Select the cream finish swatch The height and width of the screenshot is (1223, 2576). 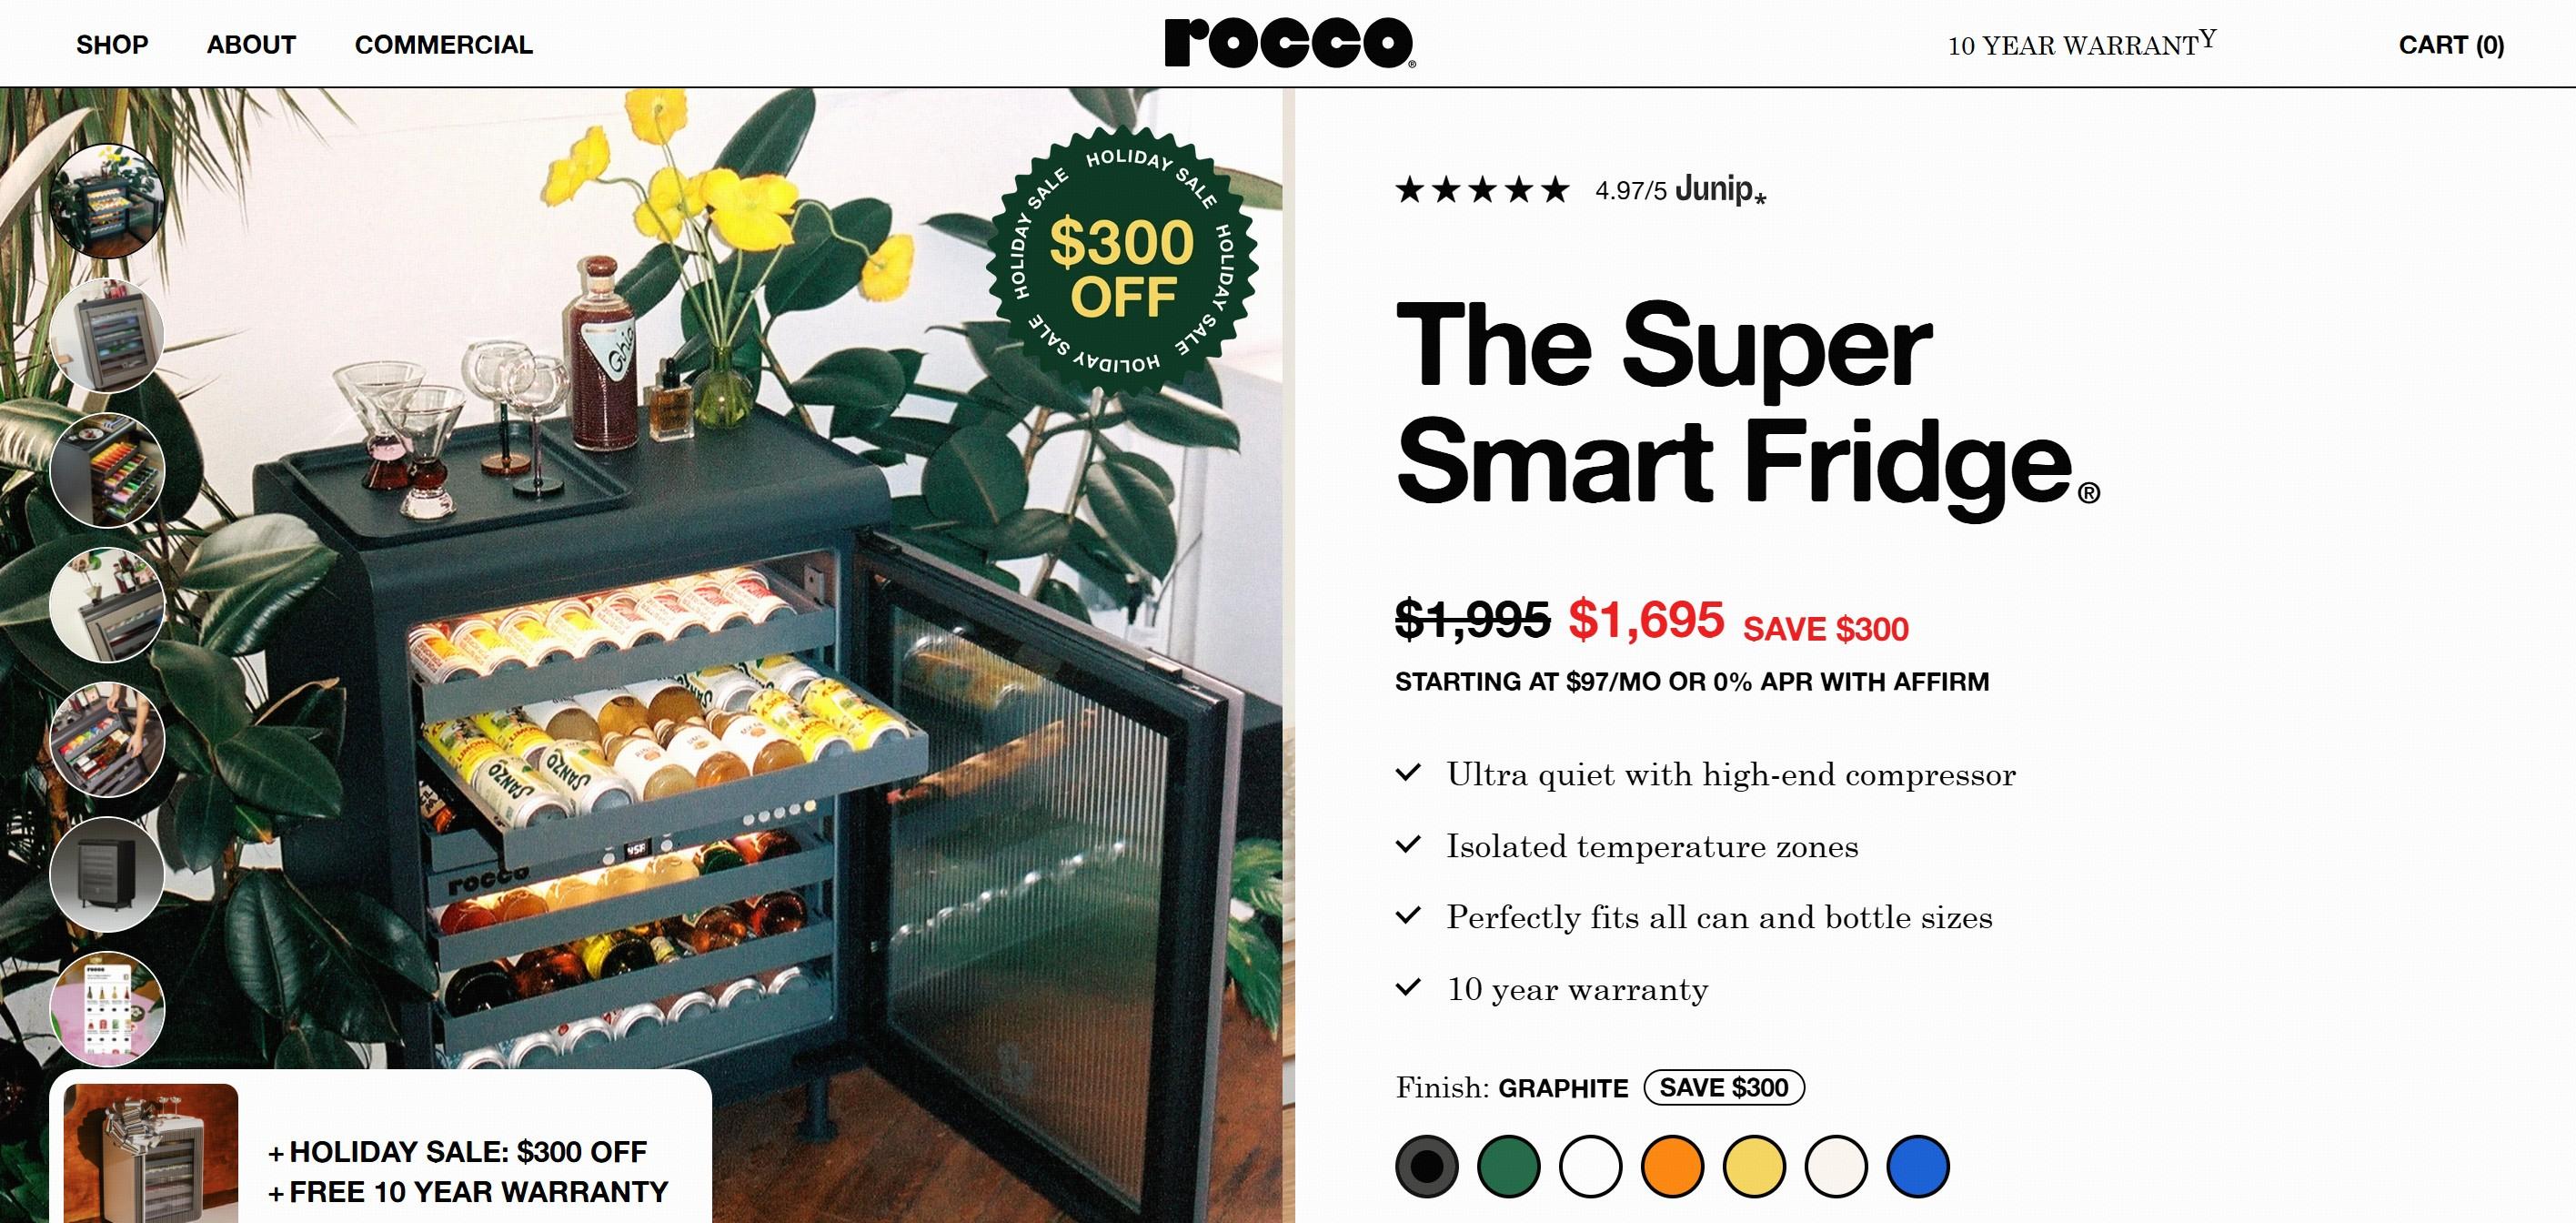tap(1836, 1166)
